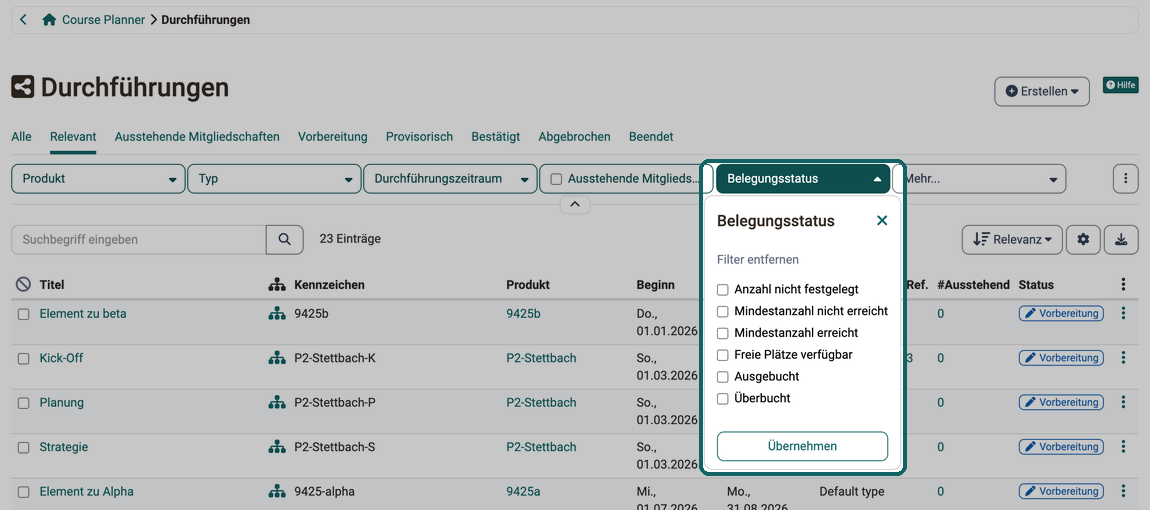This screenshot has width=1150, height=510.
Task: Click the Kennzeichen header structure icon
Action: coord(276,285)
